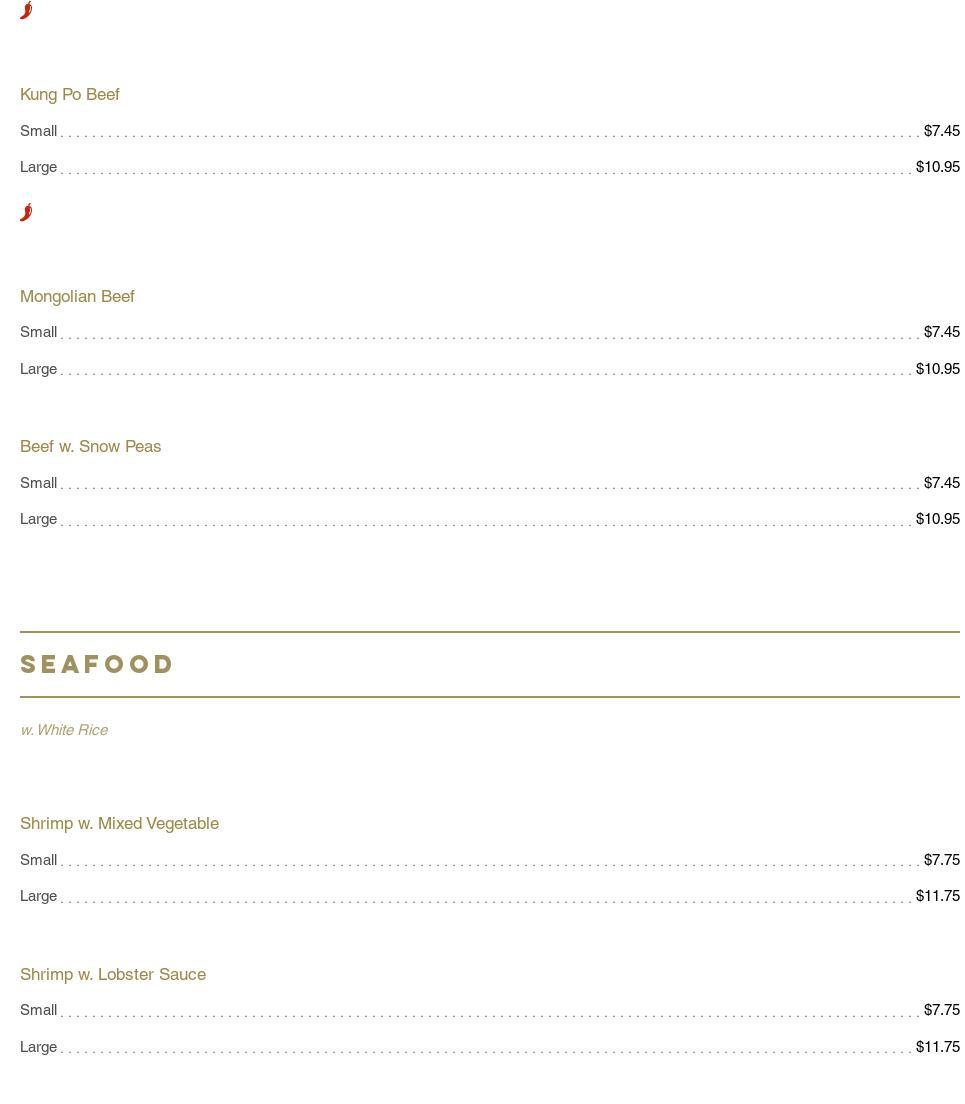Click the chili pepper icon above Kung Po Beef
Image resolution: width=965 pixels, height=1104 pixels.
click(x=26, y=10)
